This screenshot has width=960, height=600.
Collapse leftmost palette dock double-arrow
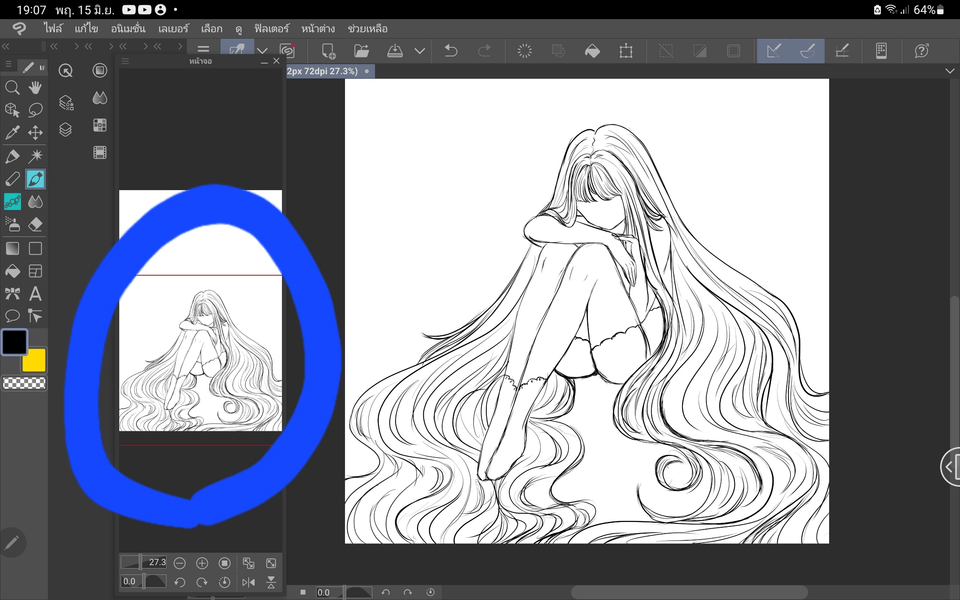(x=6, y=47)
